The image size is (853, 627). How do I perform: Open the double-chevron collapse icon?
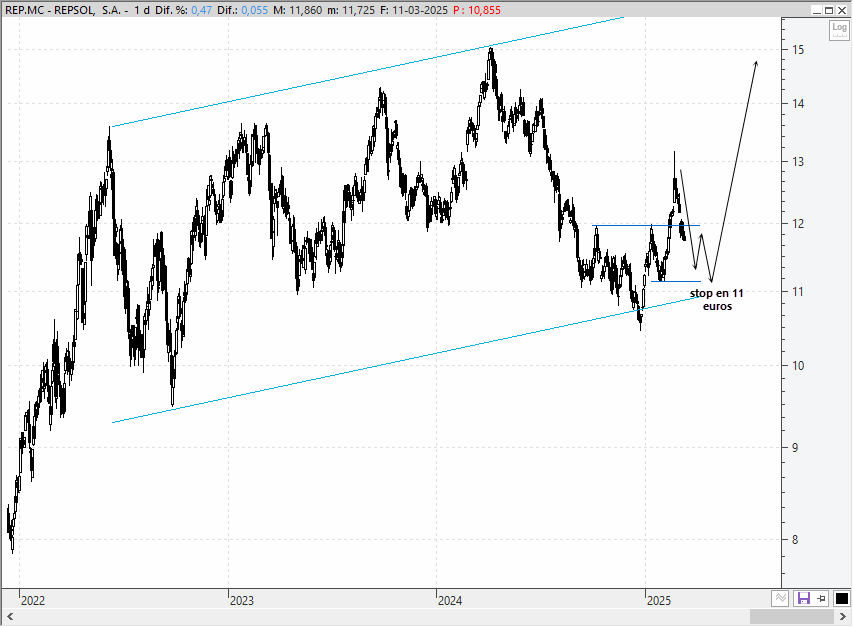[781, 599]
